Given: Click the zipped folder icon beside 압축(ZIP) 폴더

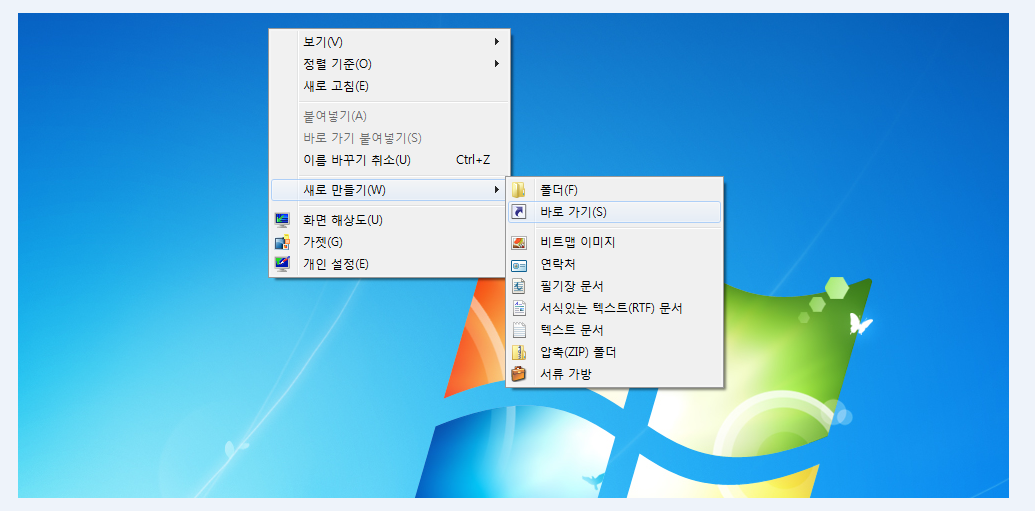Looking at the screenshot, I should pyautogui.click(x=519, y=352).
